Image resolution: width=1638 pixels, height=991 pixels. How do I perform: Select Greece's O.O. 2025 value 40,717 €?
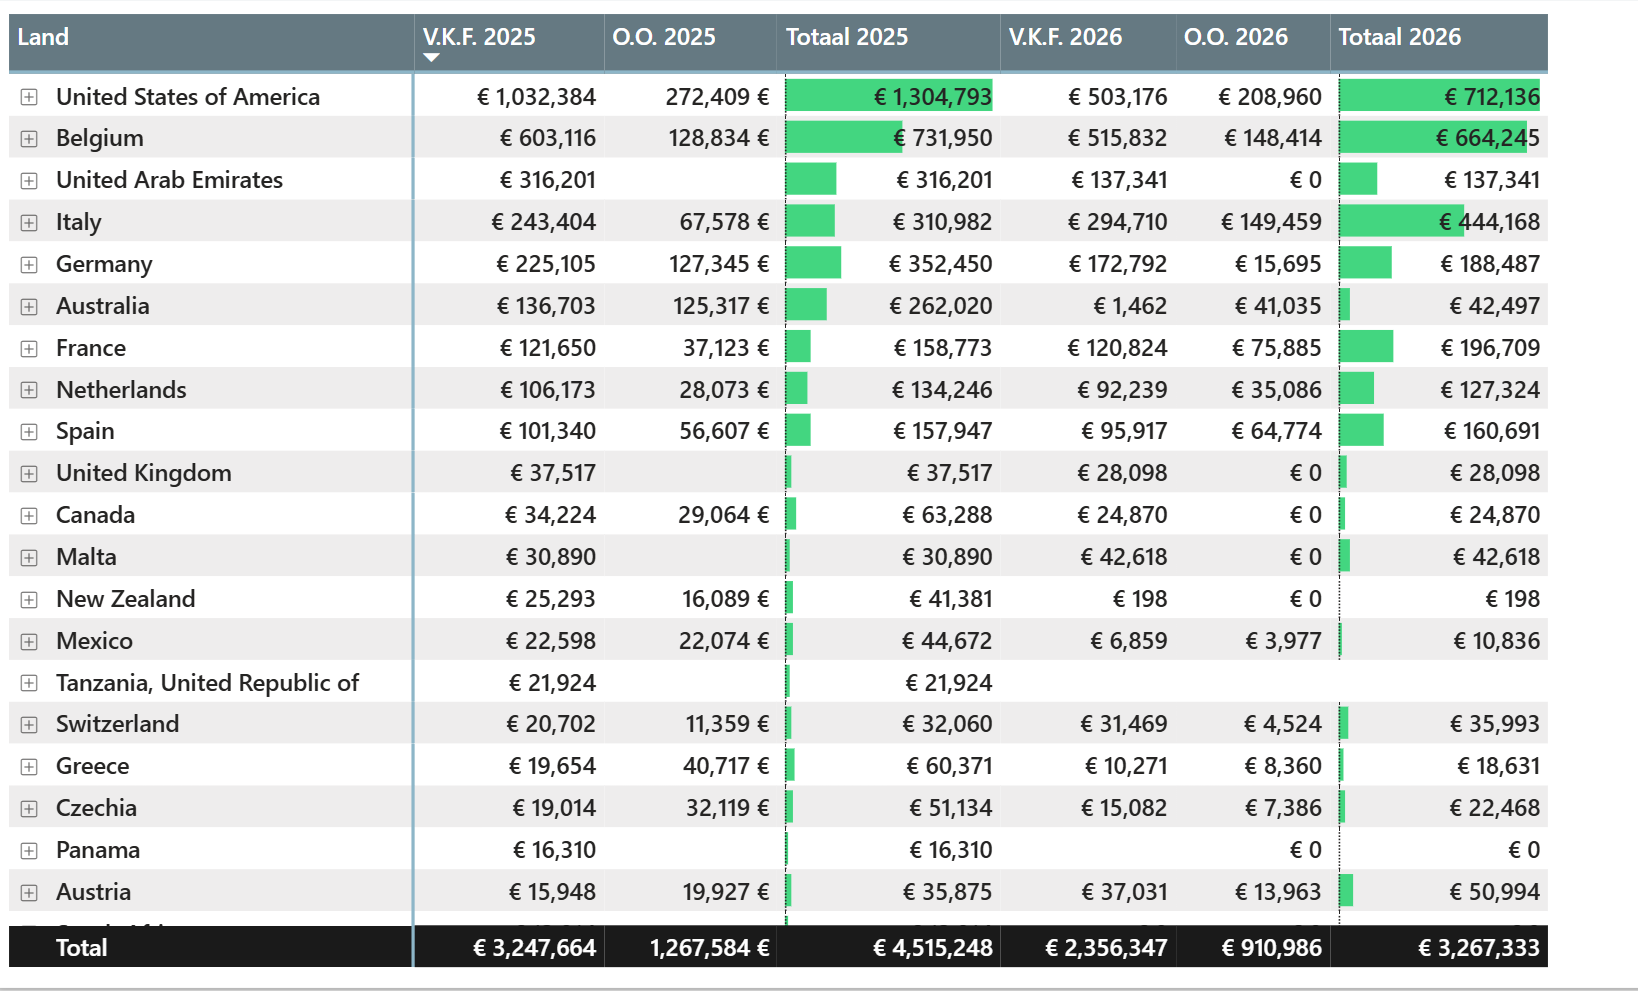[x=726, y=766]
